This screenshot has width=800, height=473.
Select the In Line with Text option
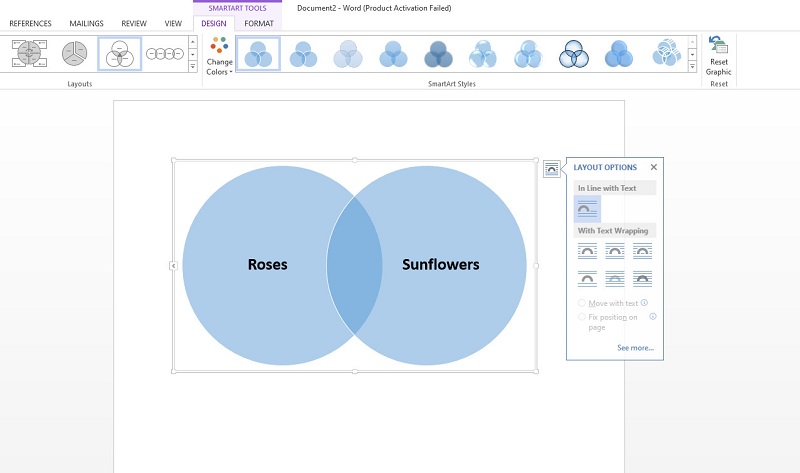[x=587, y=209]
